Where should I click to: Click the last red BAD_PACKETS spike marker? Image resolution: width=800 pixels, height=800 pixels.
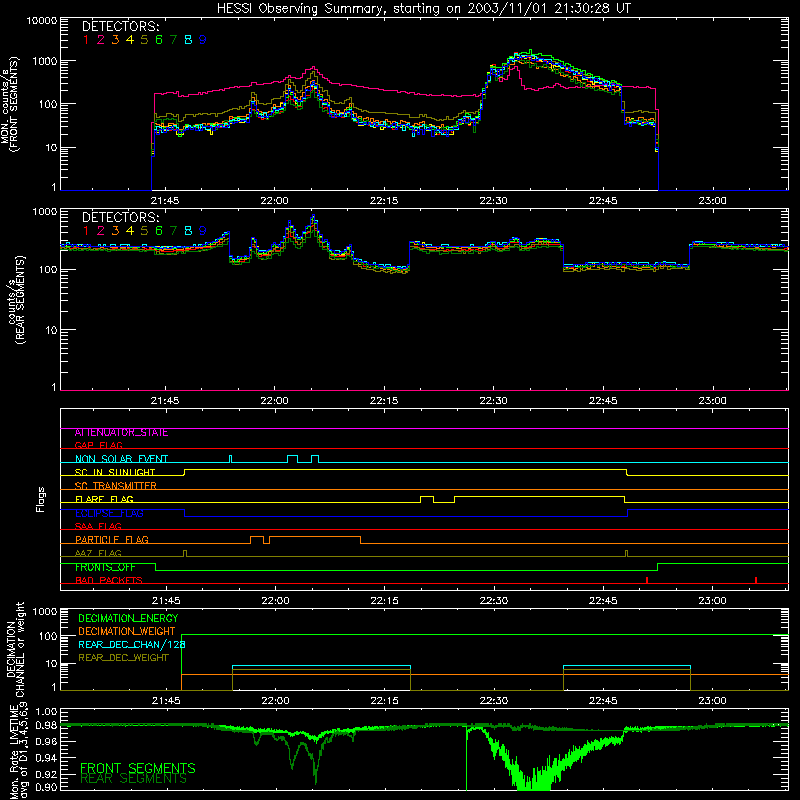pyautogui.click(x=756, y=580)
